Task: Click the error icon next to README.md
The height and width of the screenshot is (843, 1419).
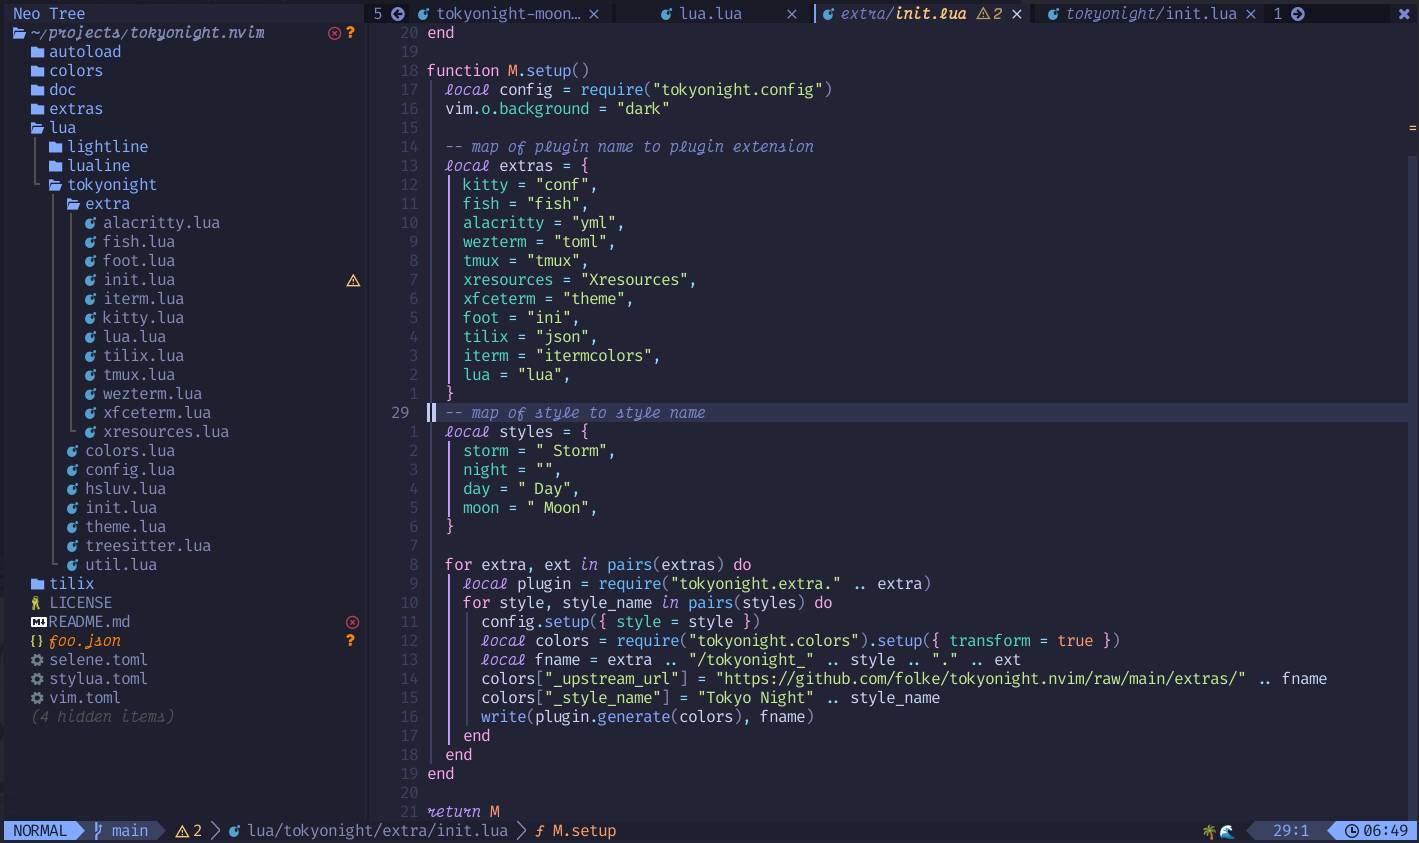Action: click(352, 622)
